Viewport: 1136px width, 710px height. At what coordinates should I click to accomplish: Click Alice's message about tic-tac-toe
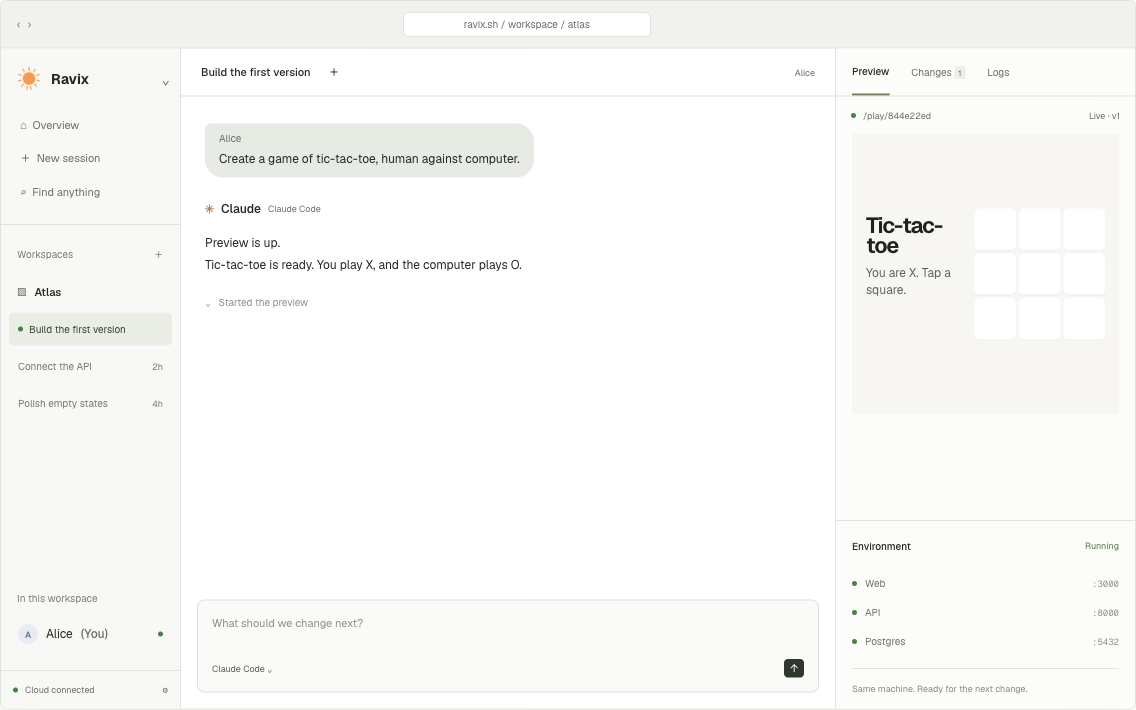point(369,150)
